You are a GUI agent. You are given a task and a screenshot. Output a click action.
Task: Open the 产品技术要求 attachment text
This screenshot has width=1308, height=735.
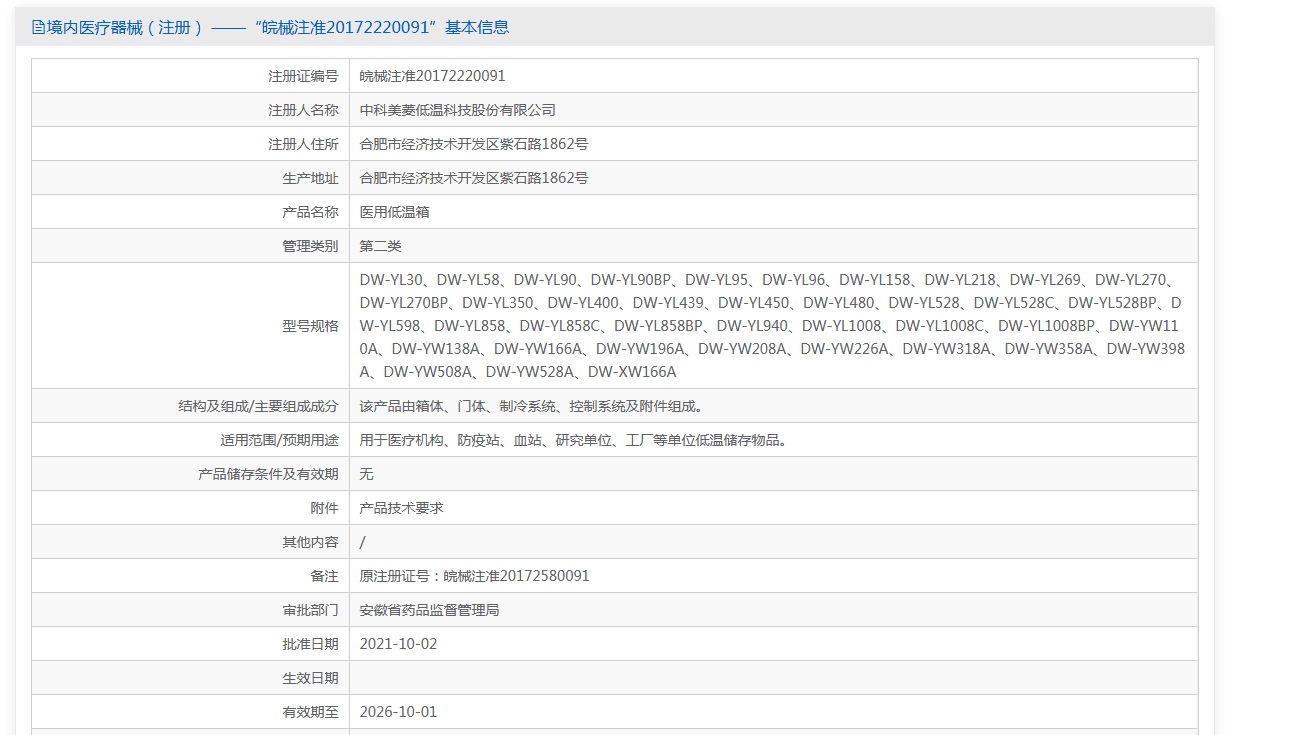point(402,508)
